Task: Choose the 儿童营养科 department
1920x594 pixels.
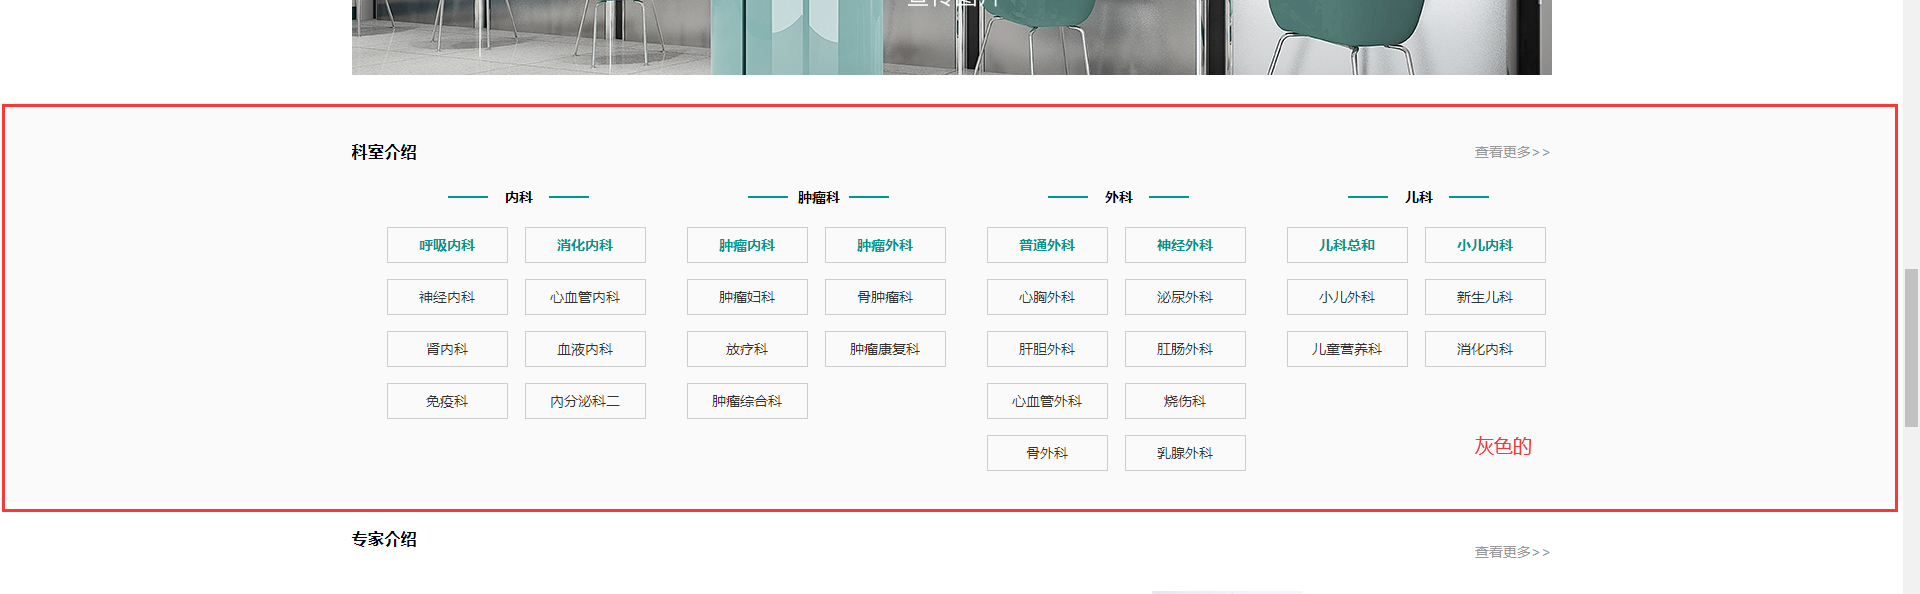Action: 1347,349
